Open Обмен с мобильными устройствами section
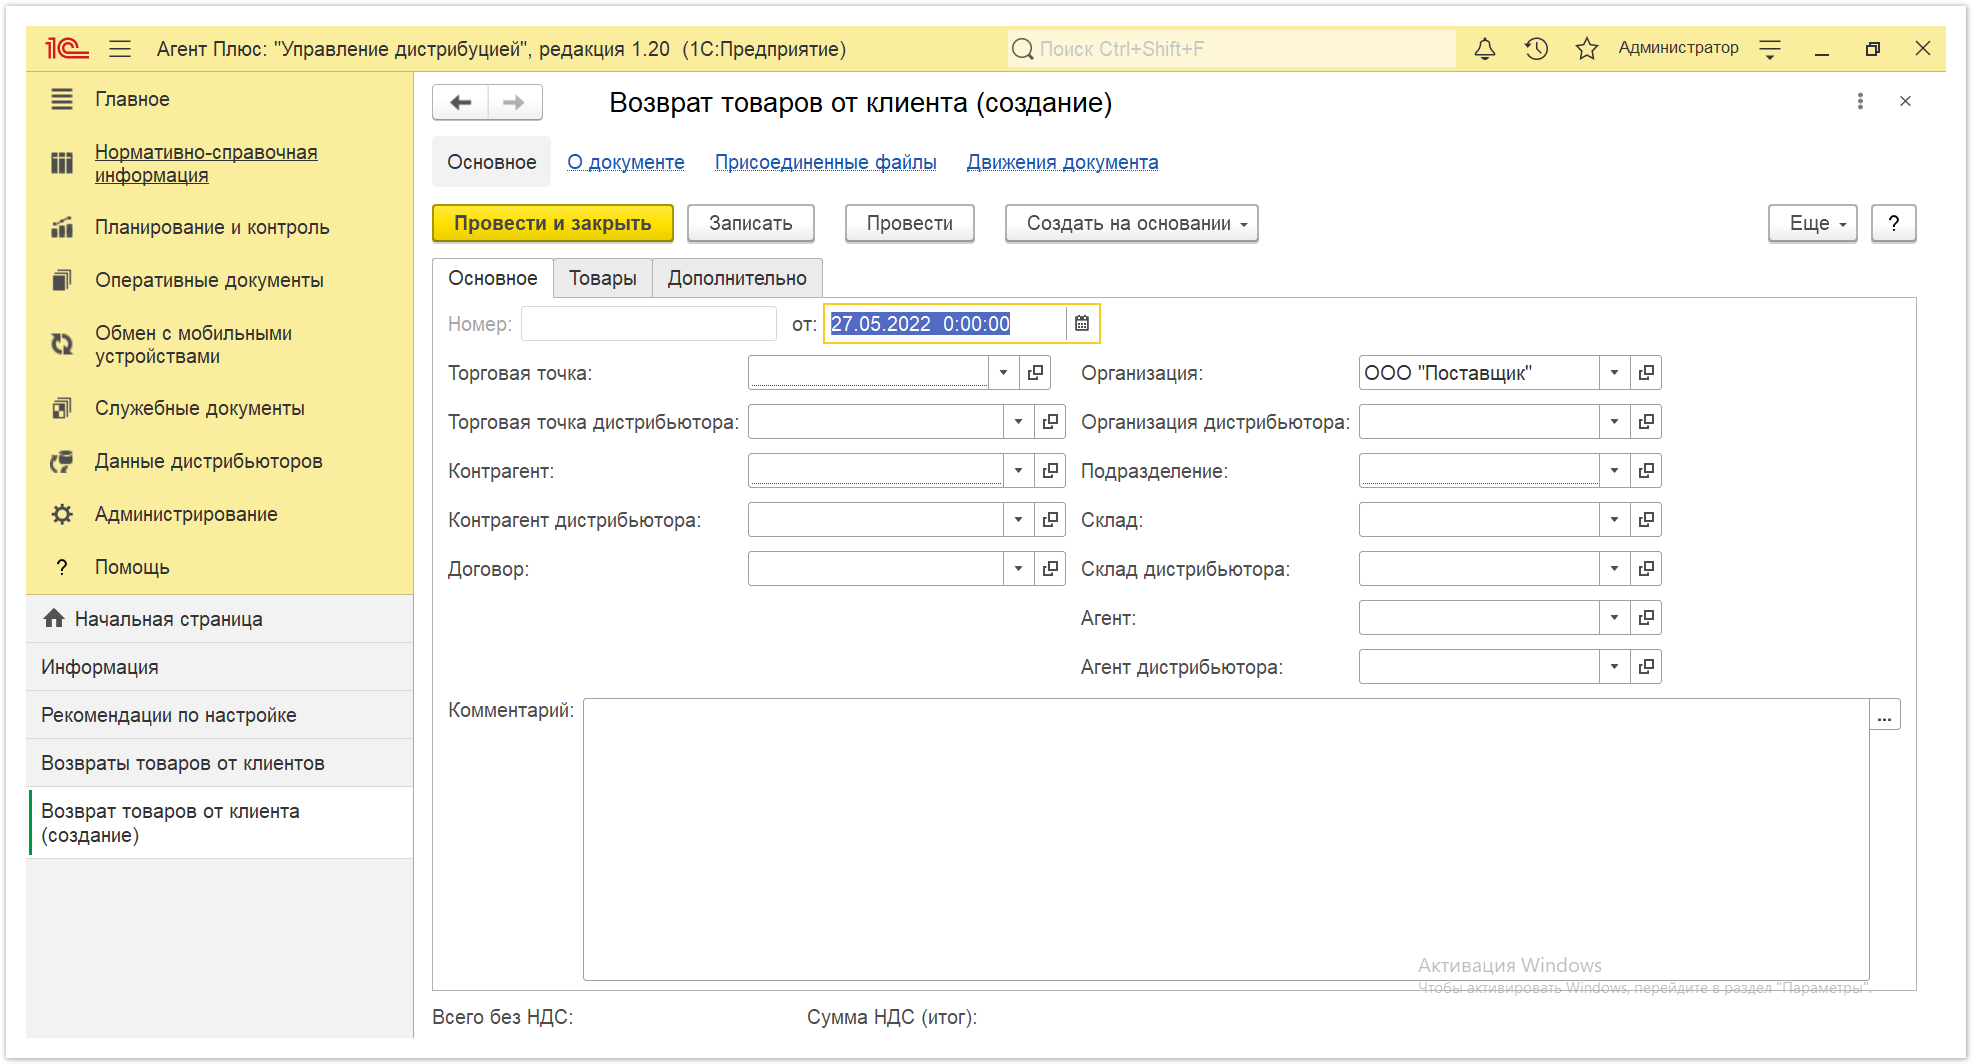Image resolution: width=1972 pixels, height=1064 pixels. (x=193, y=344)
